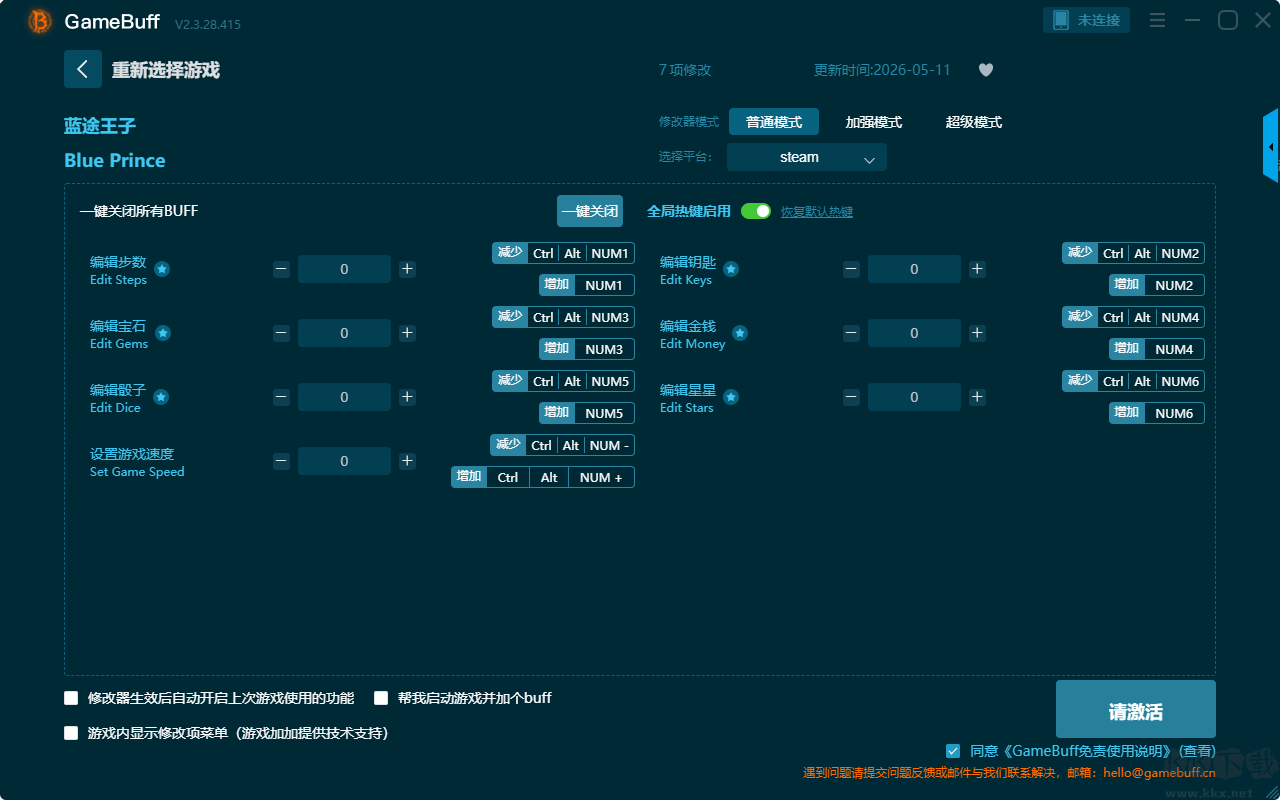1280x800 pixels.
Task: Click the Ctrl Alt NUM + increase hotkey
Action: (x=543, y=477)
